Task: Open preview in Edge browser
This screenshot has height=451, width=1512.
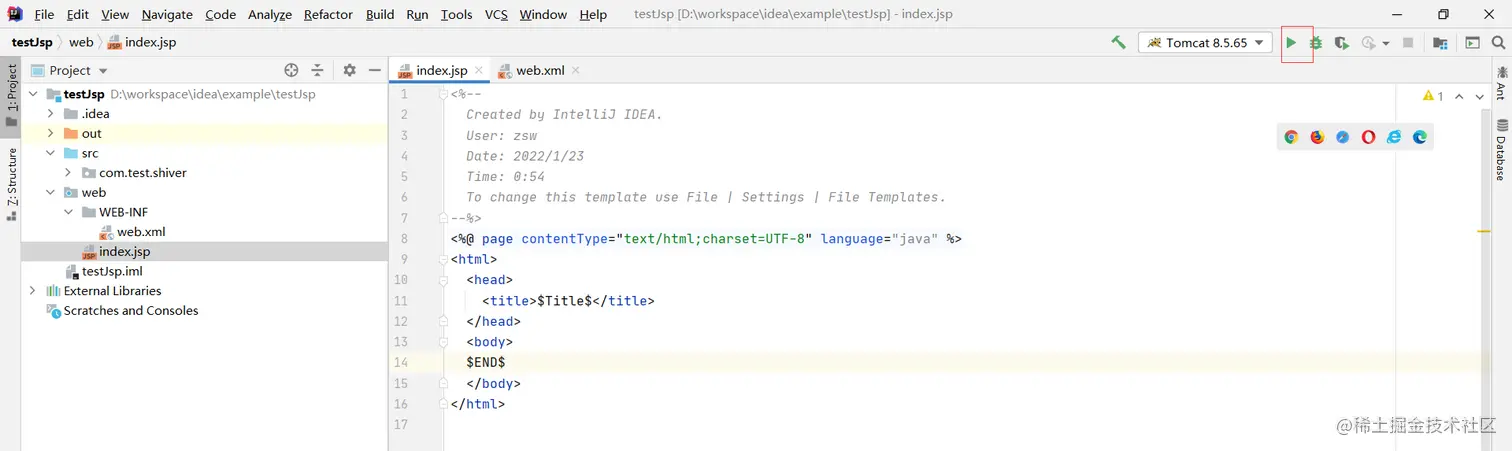Action: pyautogui.click(x=1419, y=137)
